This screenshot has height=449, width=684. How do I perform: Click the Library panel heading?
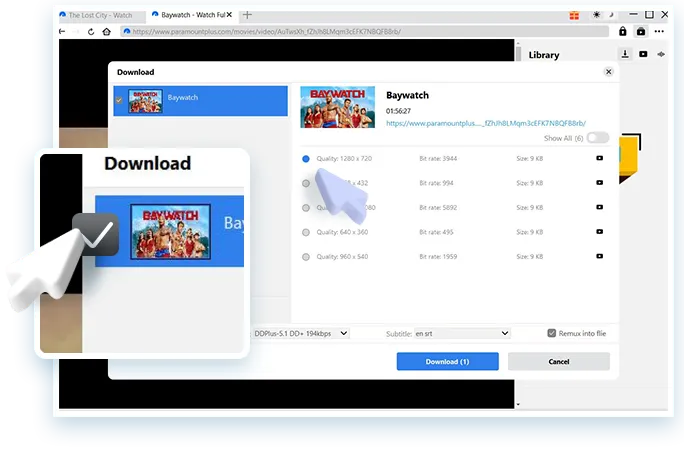[x=544, y=55]
